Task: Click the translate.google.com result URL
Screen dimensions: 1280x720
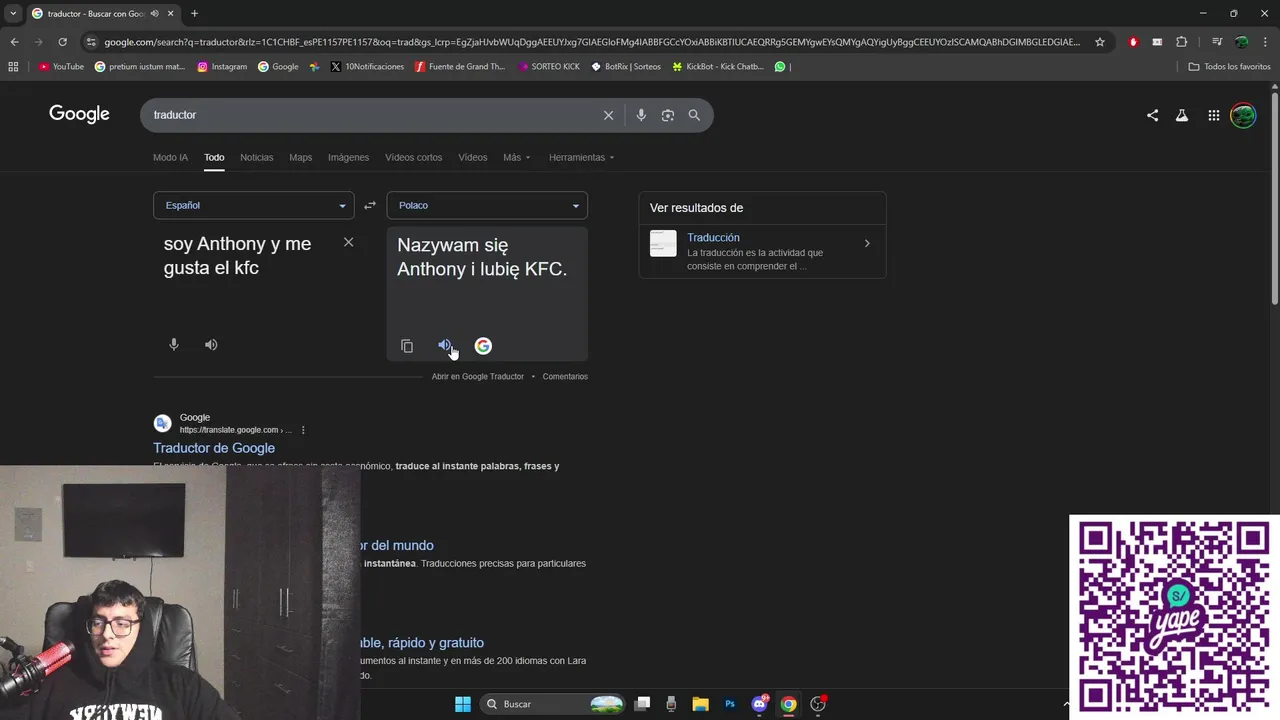Action: click(x=235, y=430)
